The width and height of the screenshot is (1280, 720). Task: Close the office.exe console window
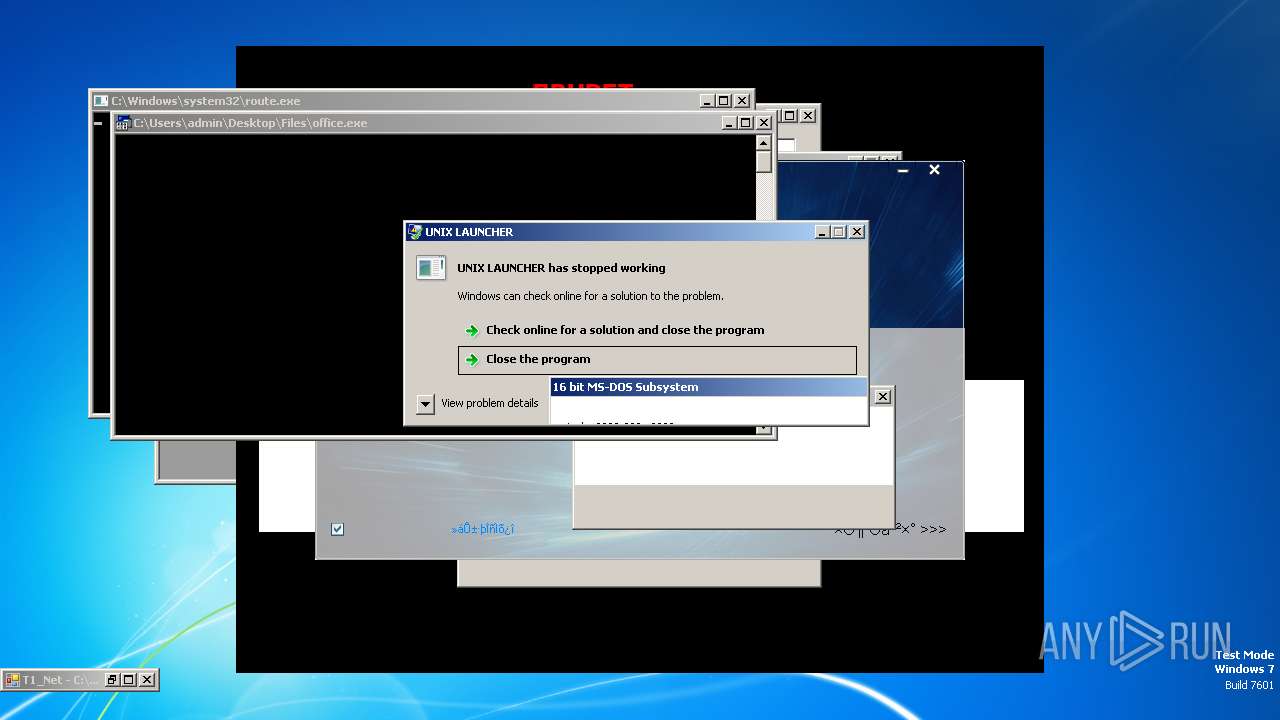[764, 123]
